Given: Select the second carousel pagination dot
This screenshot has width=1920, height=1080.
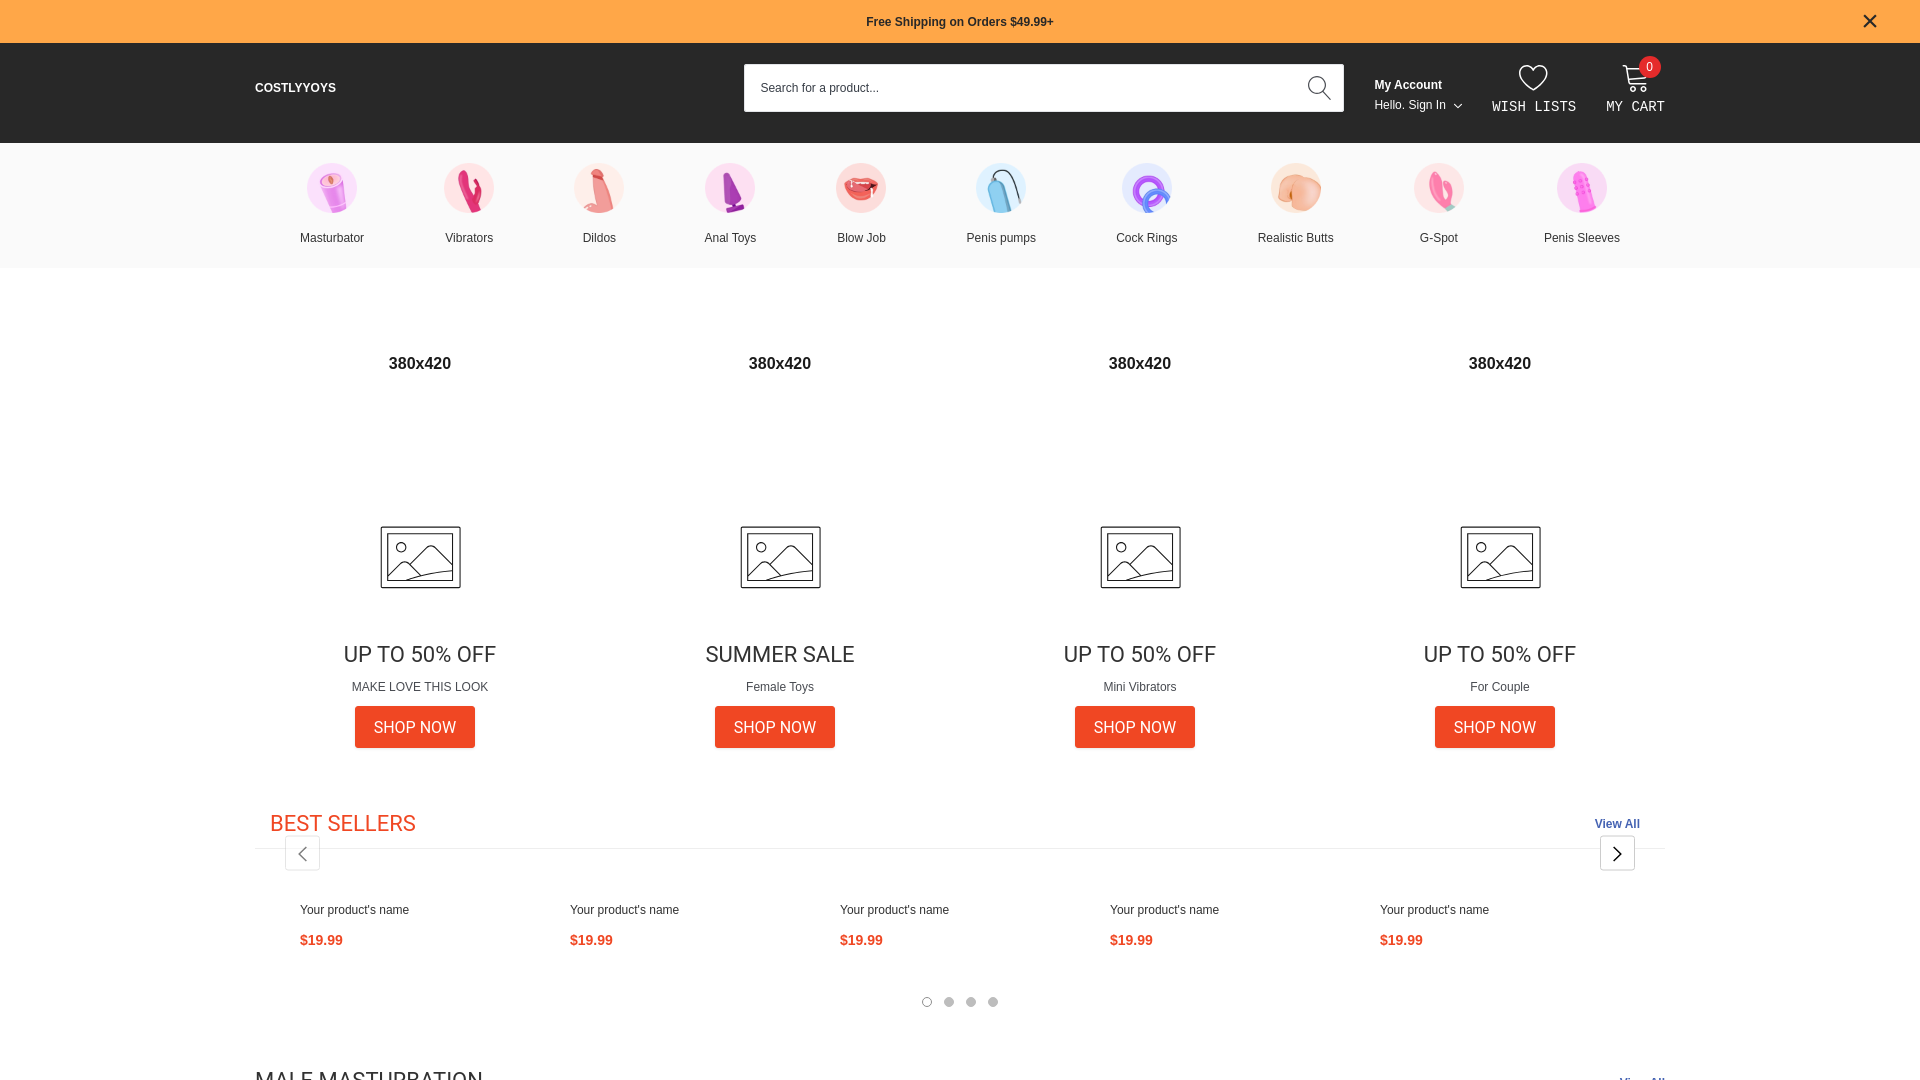Looking at the screenshot, I should coord(949,1002).
